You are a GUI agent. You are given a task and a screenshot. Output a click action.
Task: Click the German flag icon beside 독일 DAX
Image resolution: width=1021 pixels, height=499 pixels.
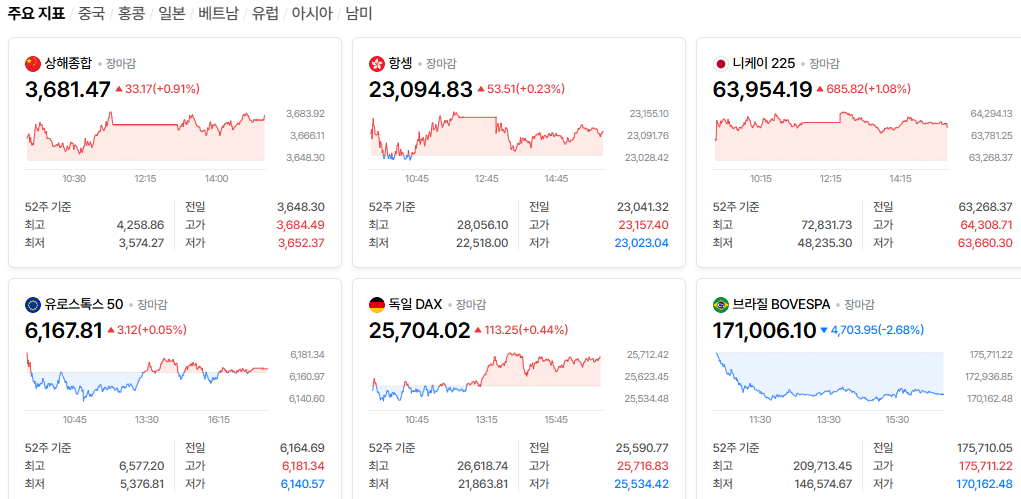pos(376,304)
